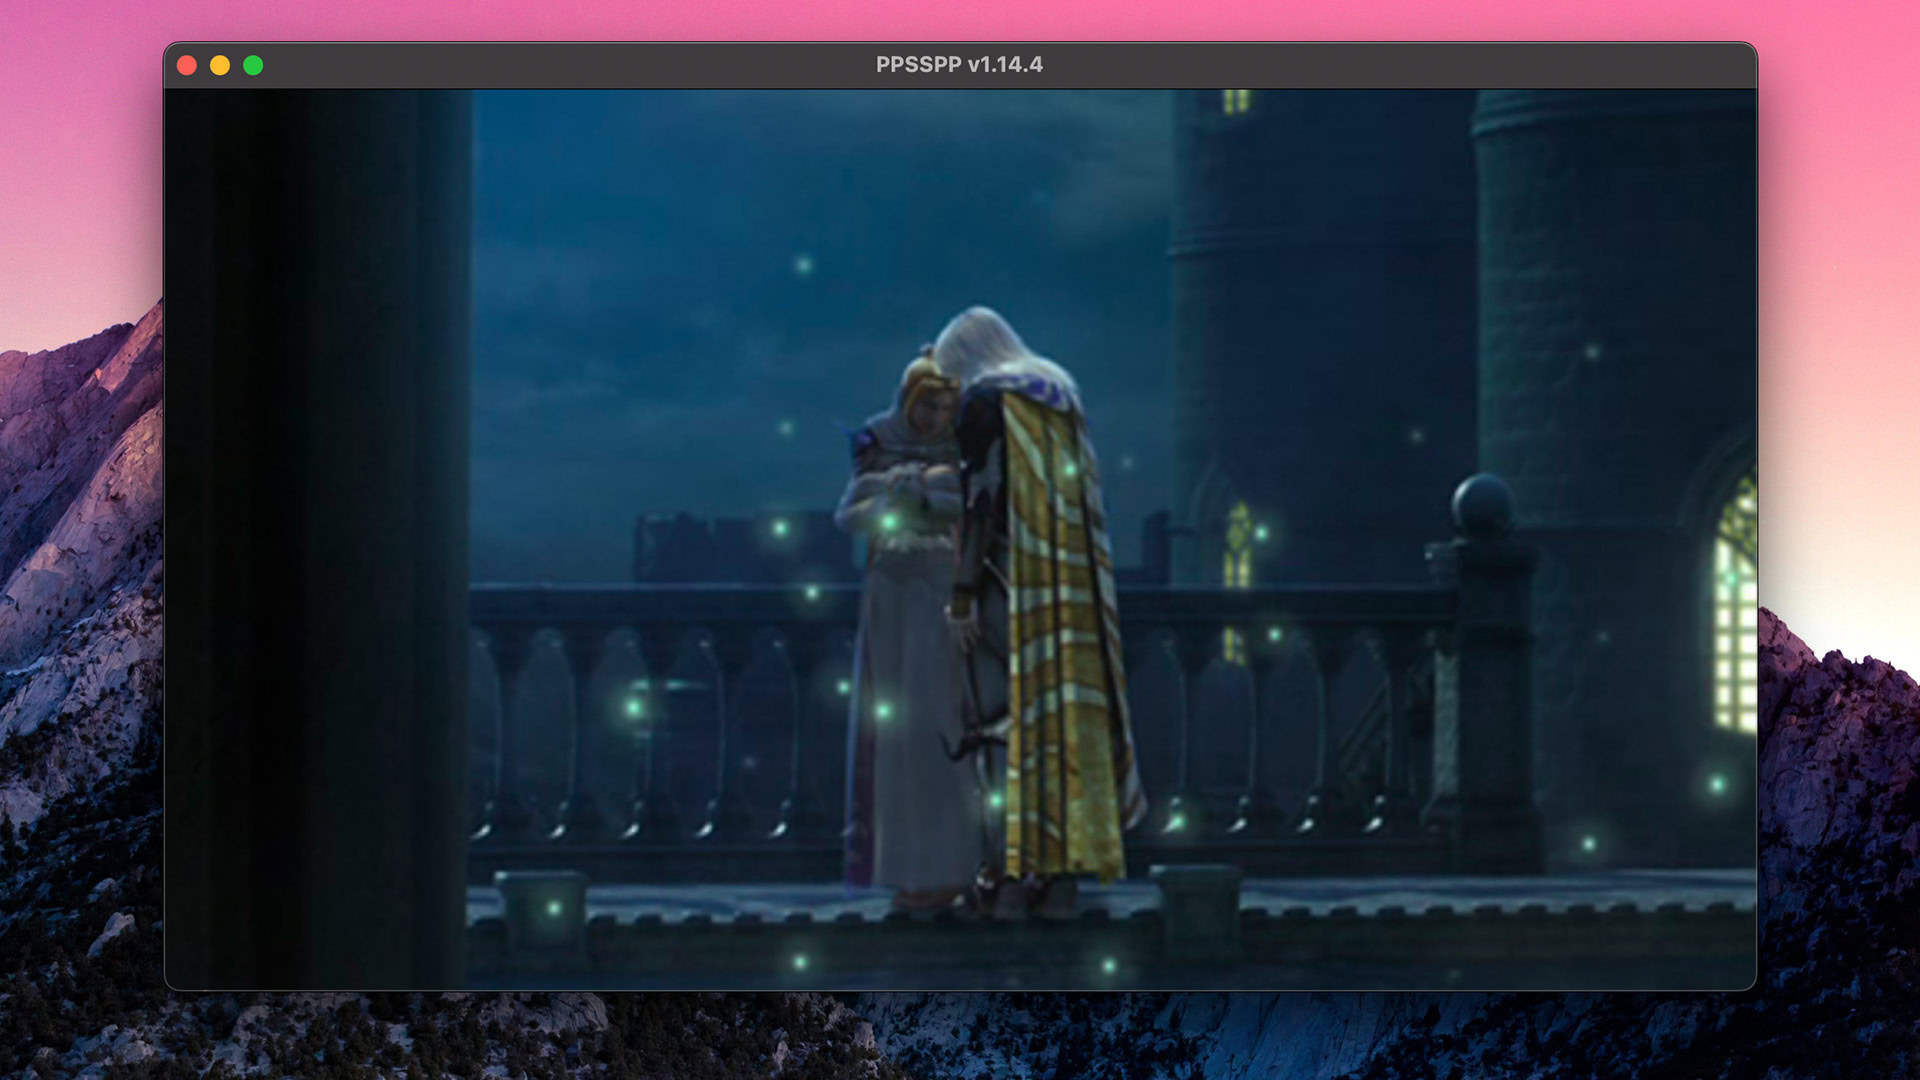The height and width of the screenshot is (1080, 1920).
Task: Click the green fullscreen window button
Action: coord(253,65)
